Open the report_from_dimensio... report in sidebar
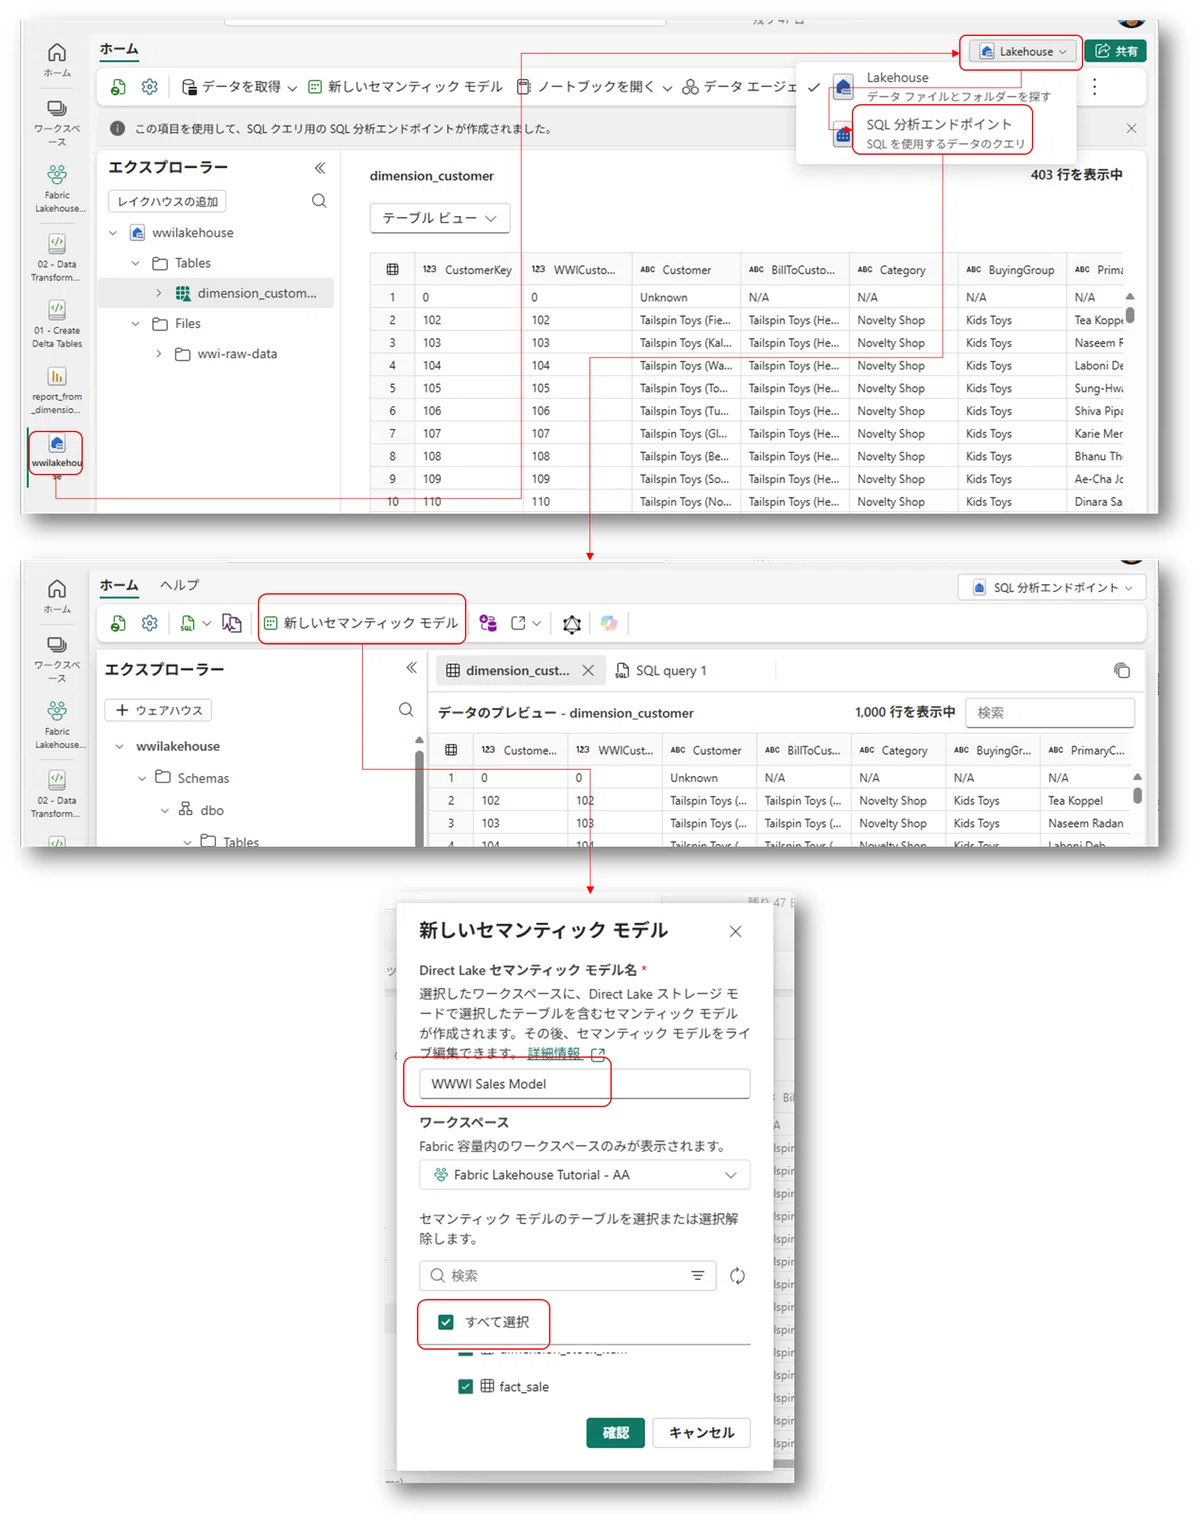This screenshot has height=1524, width=1200. coord(57,389)
